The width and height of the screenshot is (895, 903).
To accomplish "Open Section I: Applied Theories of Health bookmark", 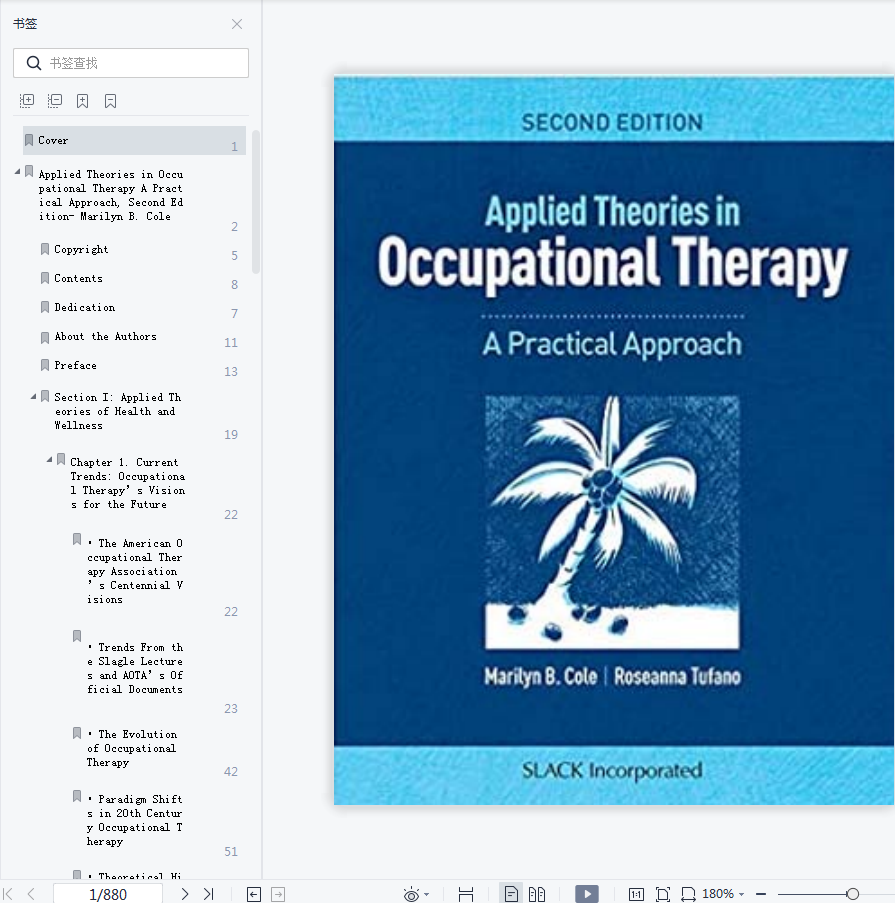I will pos(118,411).
